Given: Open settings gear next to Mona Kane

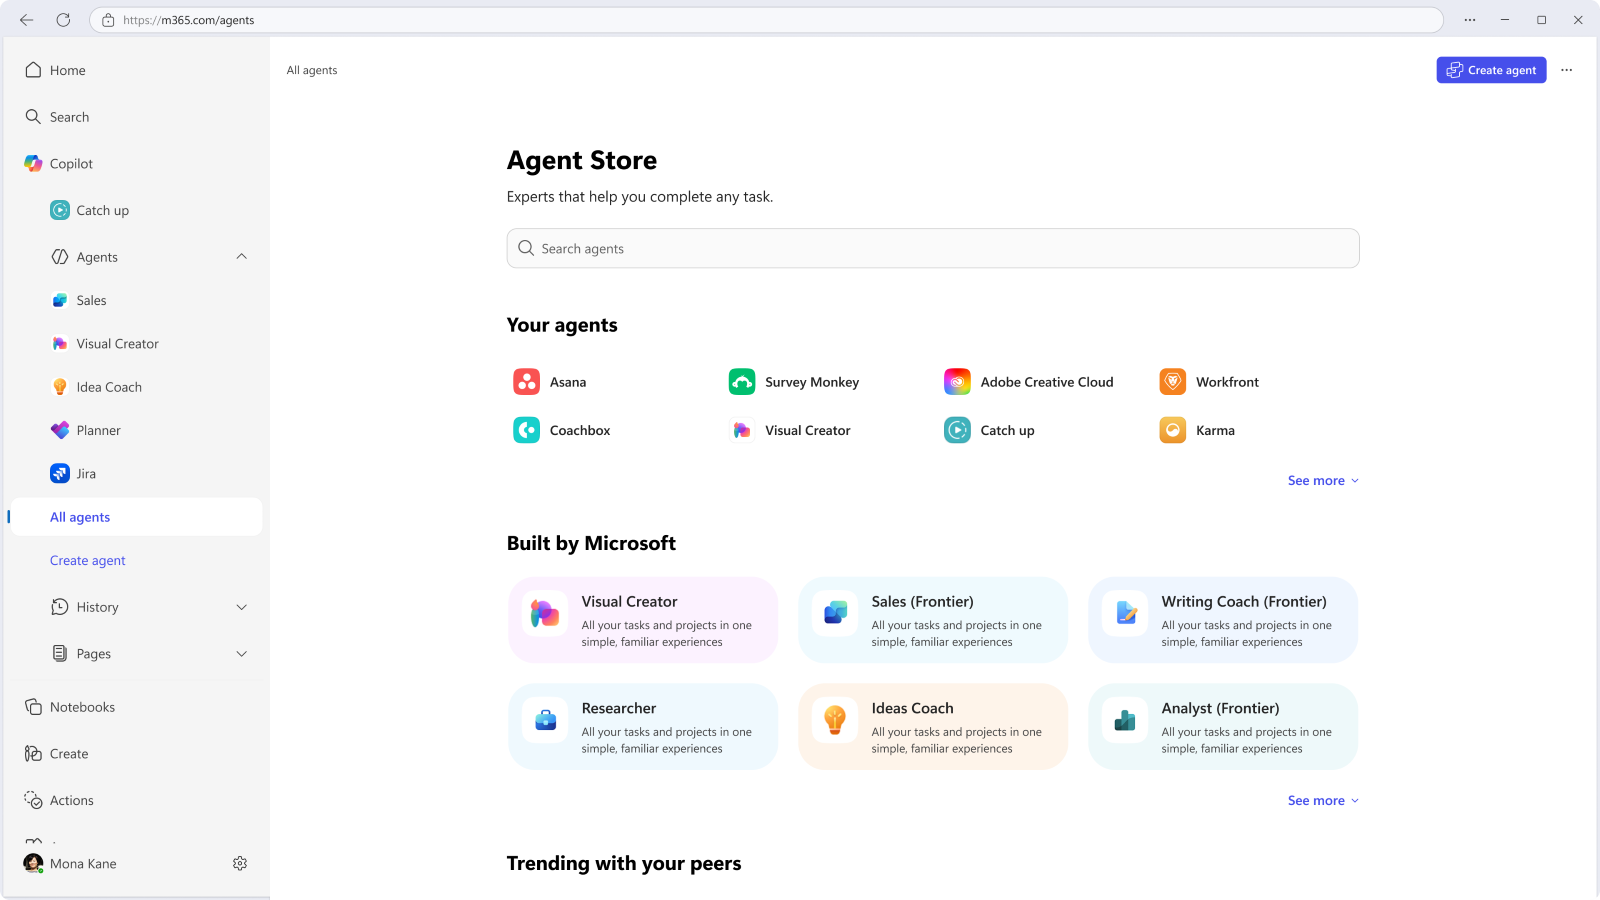Looking at the screenshot, I should pos(240,864).
